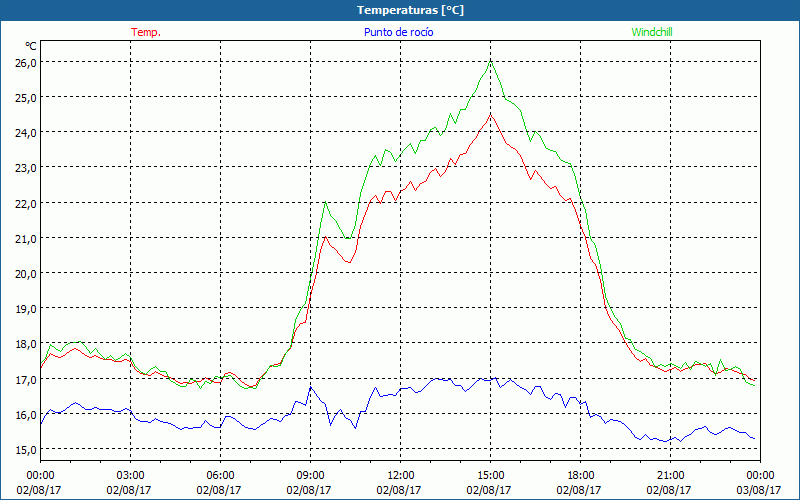
Task: Click the 15:00 time axis label
Action: (x=490, y=475)
